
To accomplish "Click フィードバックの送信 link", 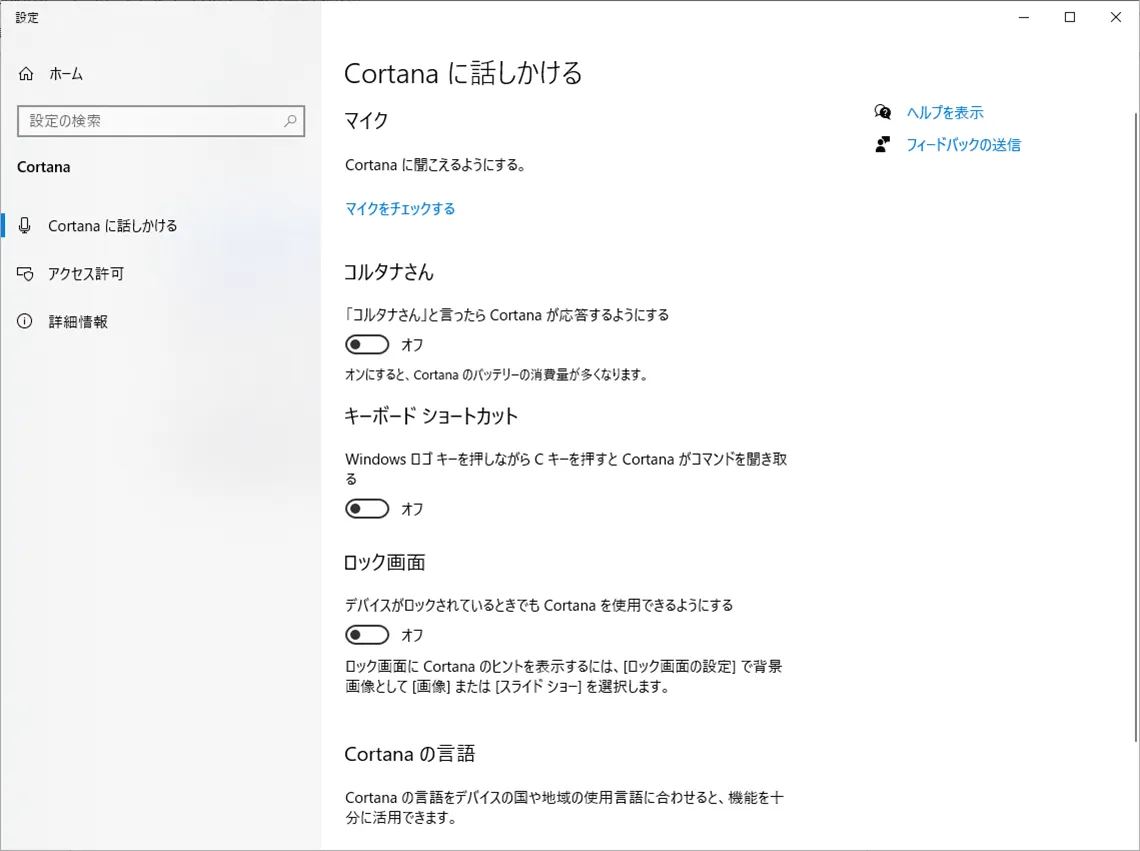I will click(x=963, y=145).
